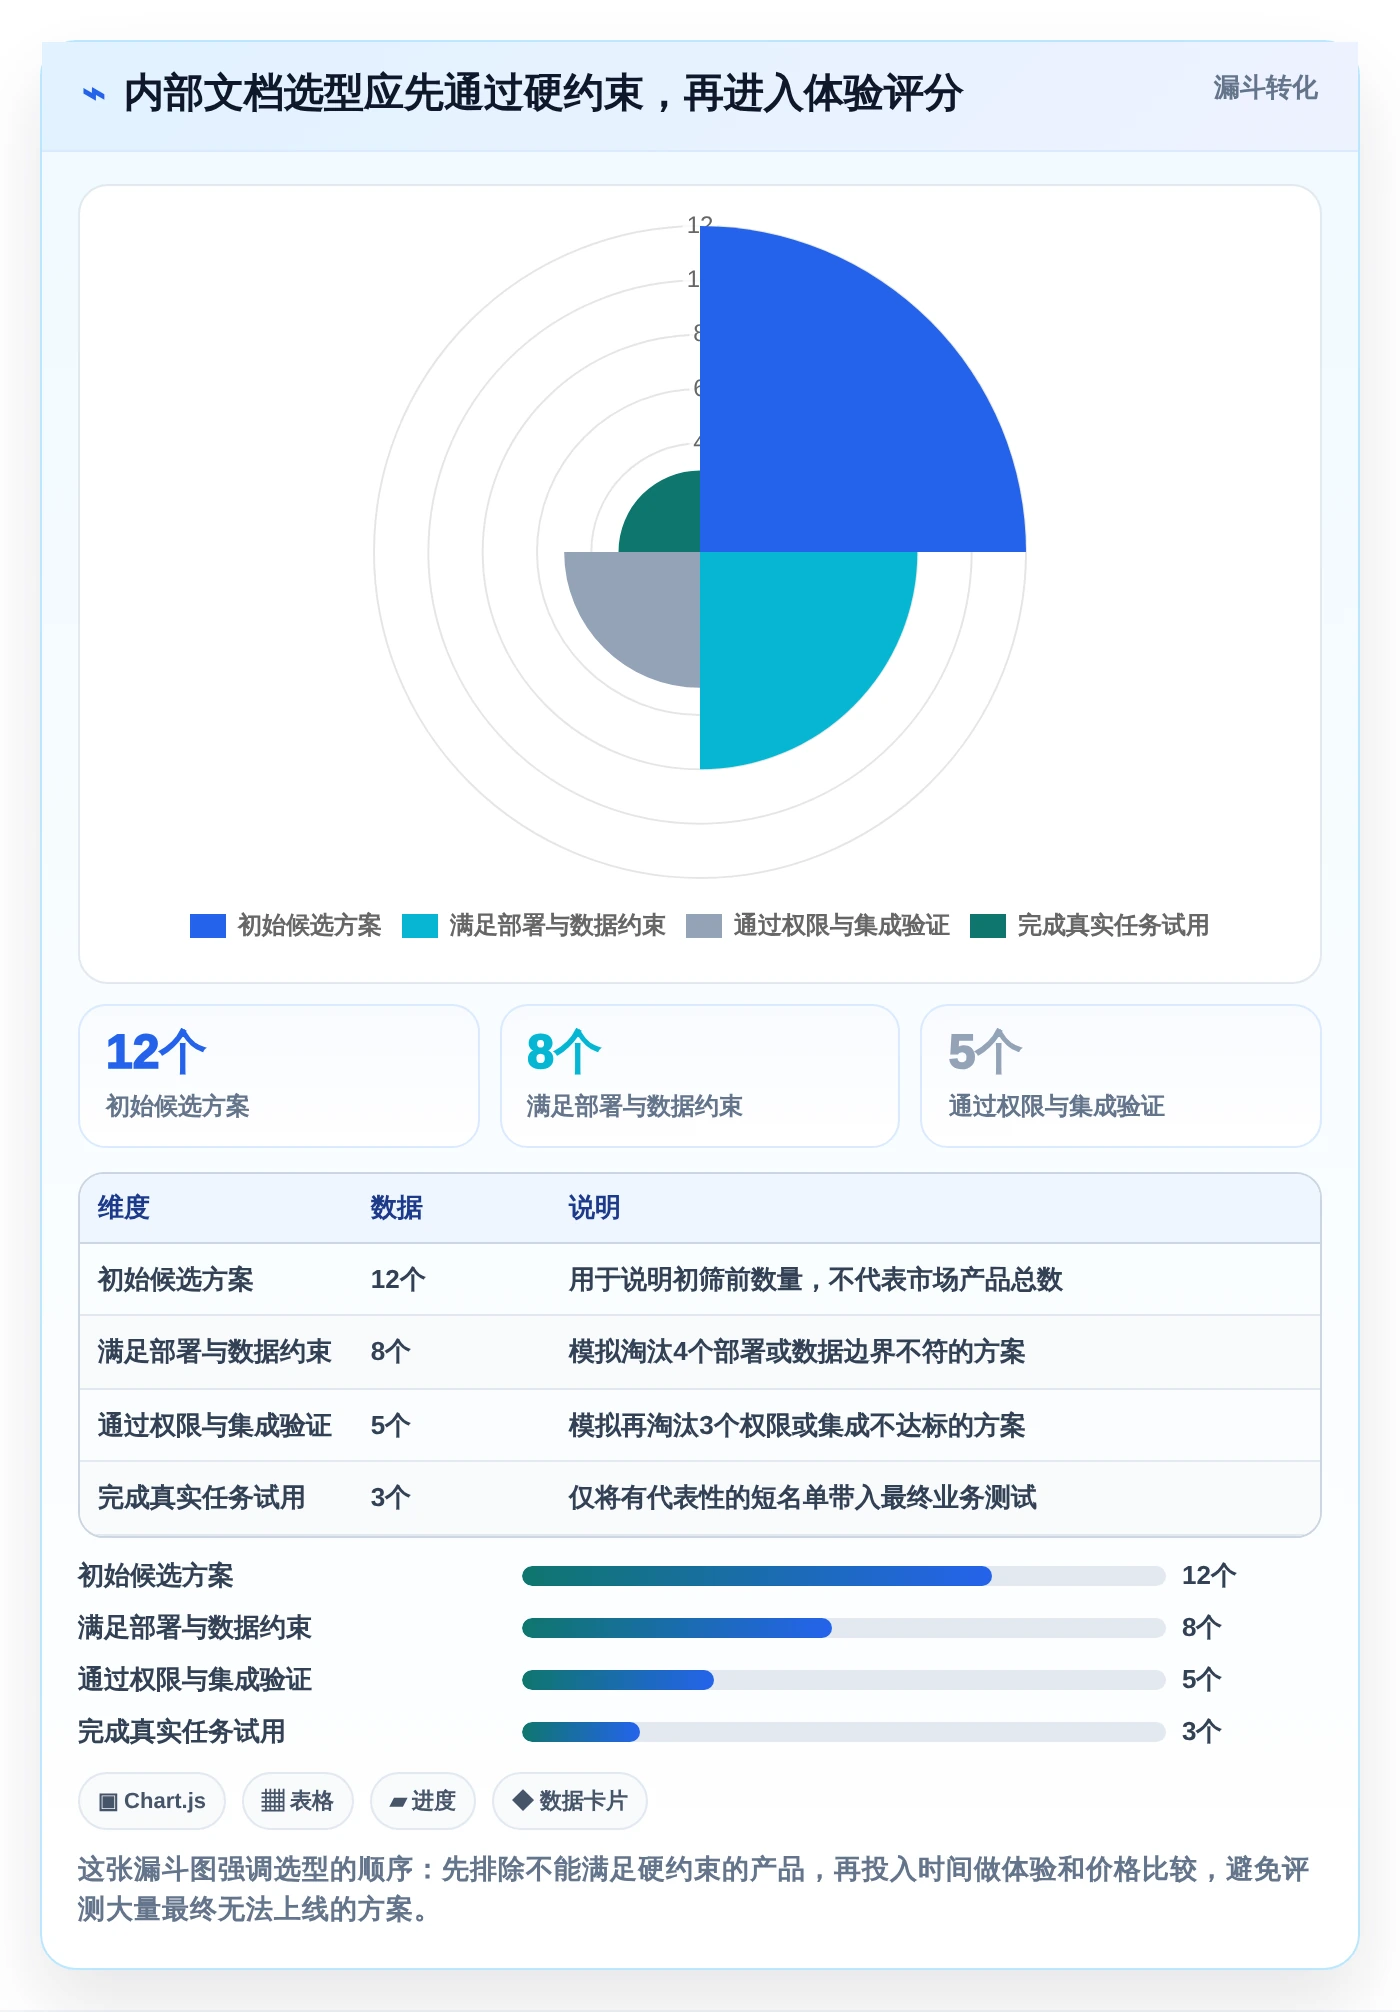Click the summary paragraph about 漏斗图

click(694, 1889)
